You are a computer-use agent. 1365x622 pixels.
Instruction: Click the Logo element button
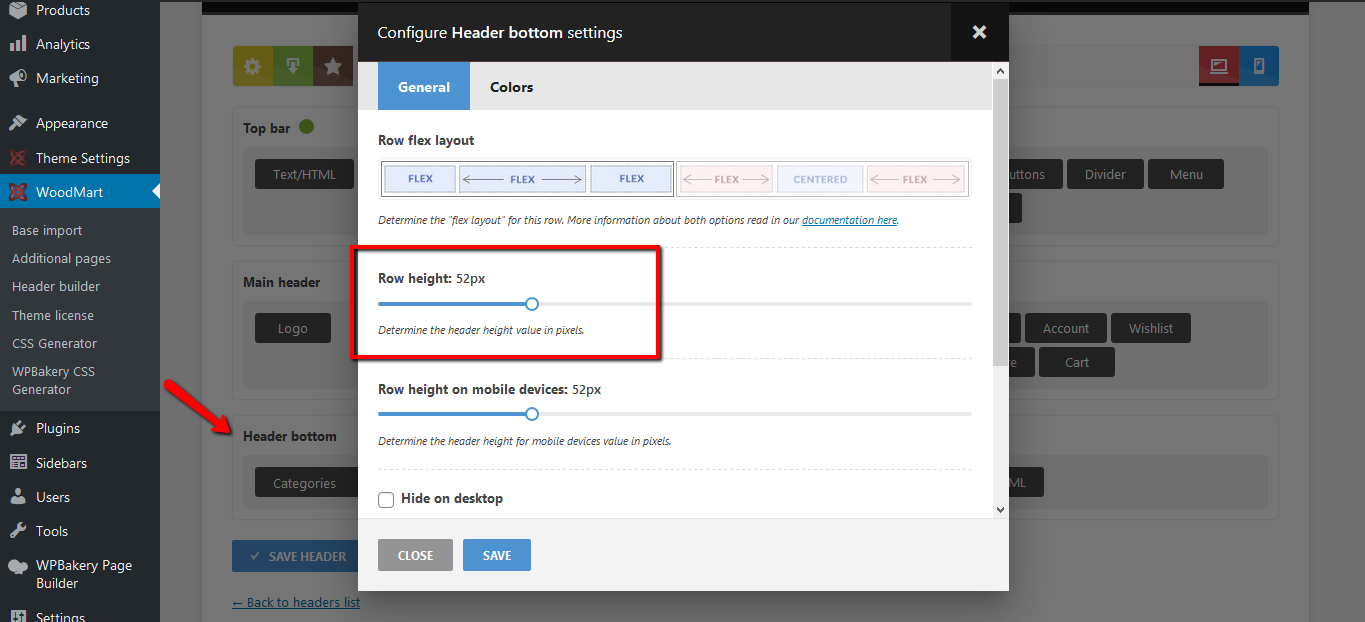pyautogui.click(x=293, y=328)
